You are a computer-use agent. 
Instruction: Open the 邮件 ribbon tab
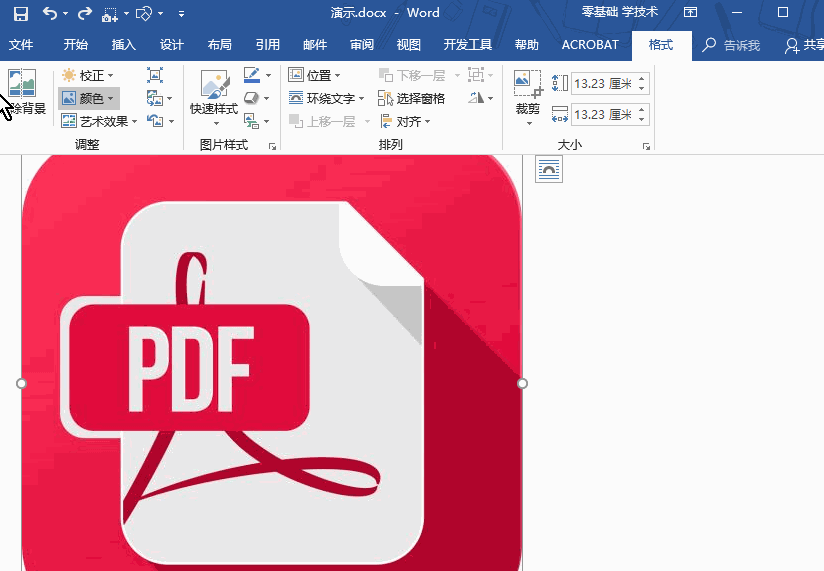pos(315,45)
